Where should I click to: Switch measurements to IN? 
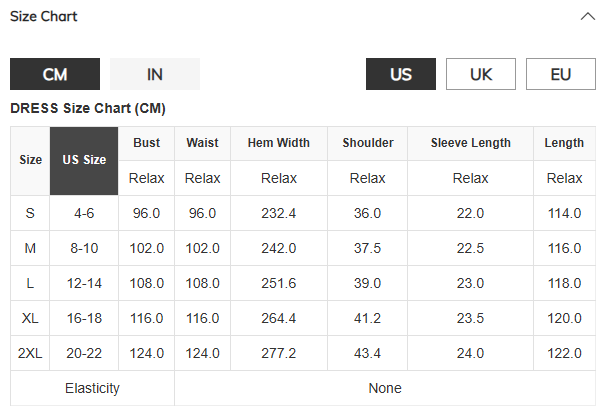tap(155, 74)
